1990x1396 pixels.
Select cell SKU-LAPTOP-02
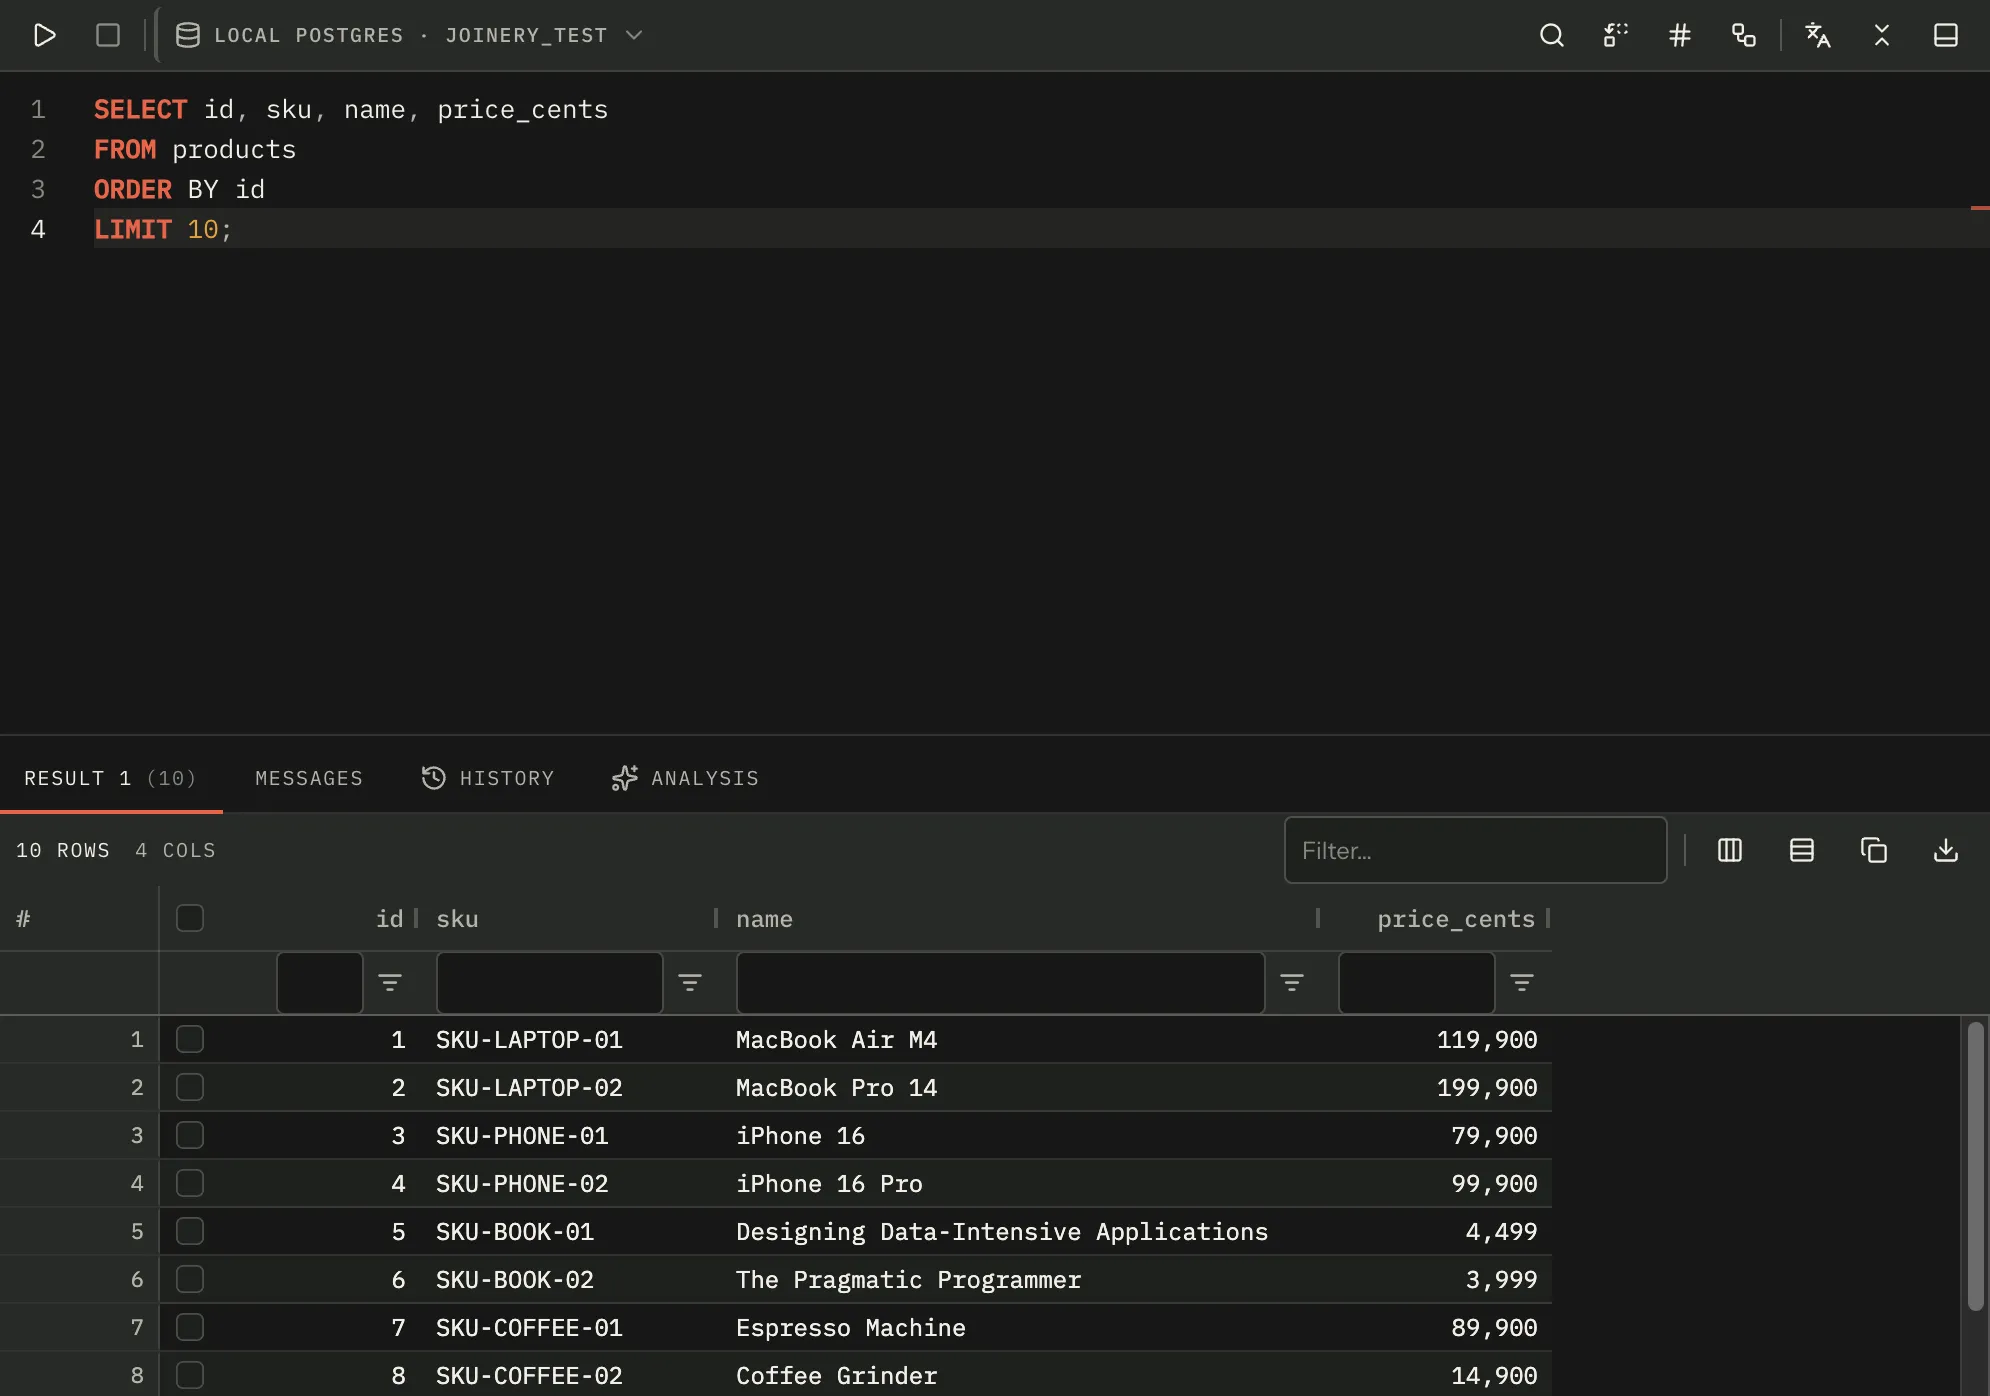click(x=529, y=1088)
